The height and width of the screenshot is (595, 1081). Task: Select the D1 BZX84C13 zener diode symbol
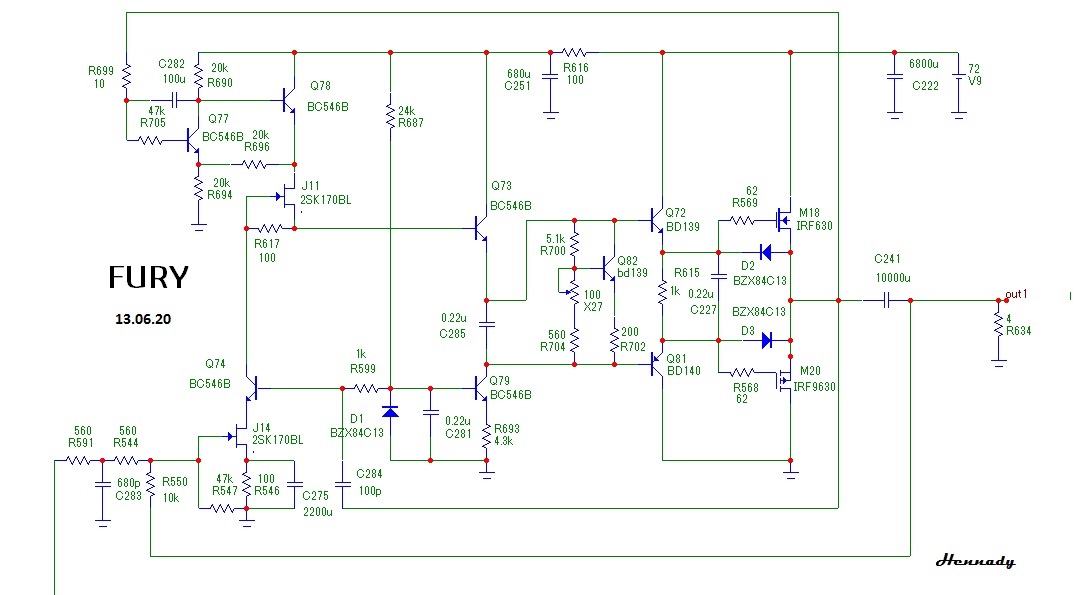pos(390,412)
